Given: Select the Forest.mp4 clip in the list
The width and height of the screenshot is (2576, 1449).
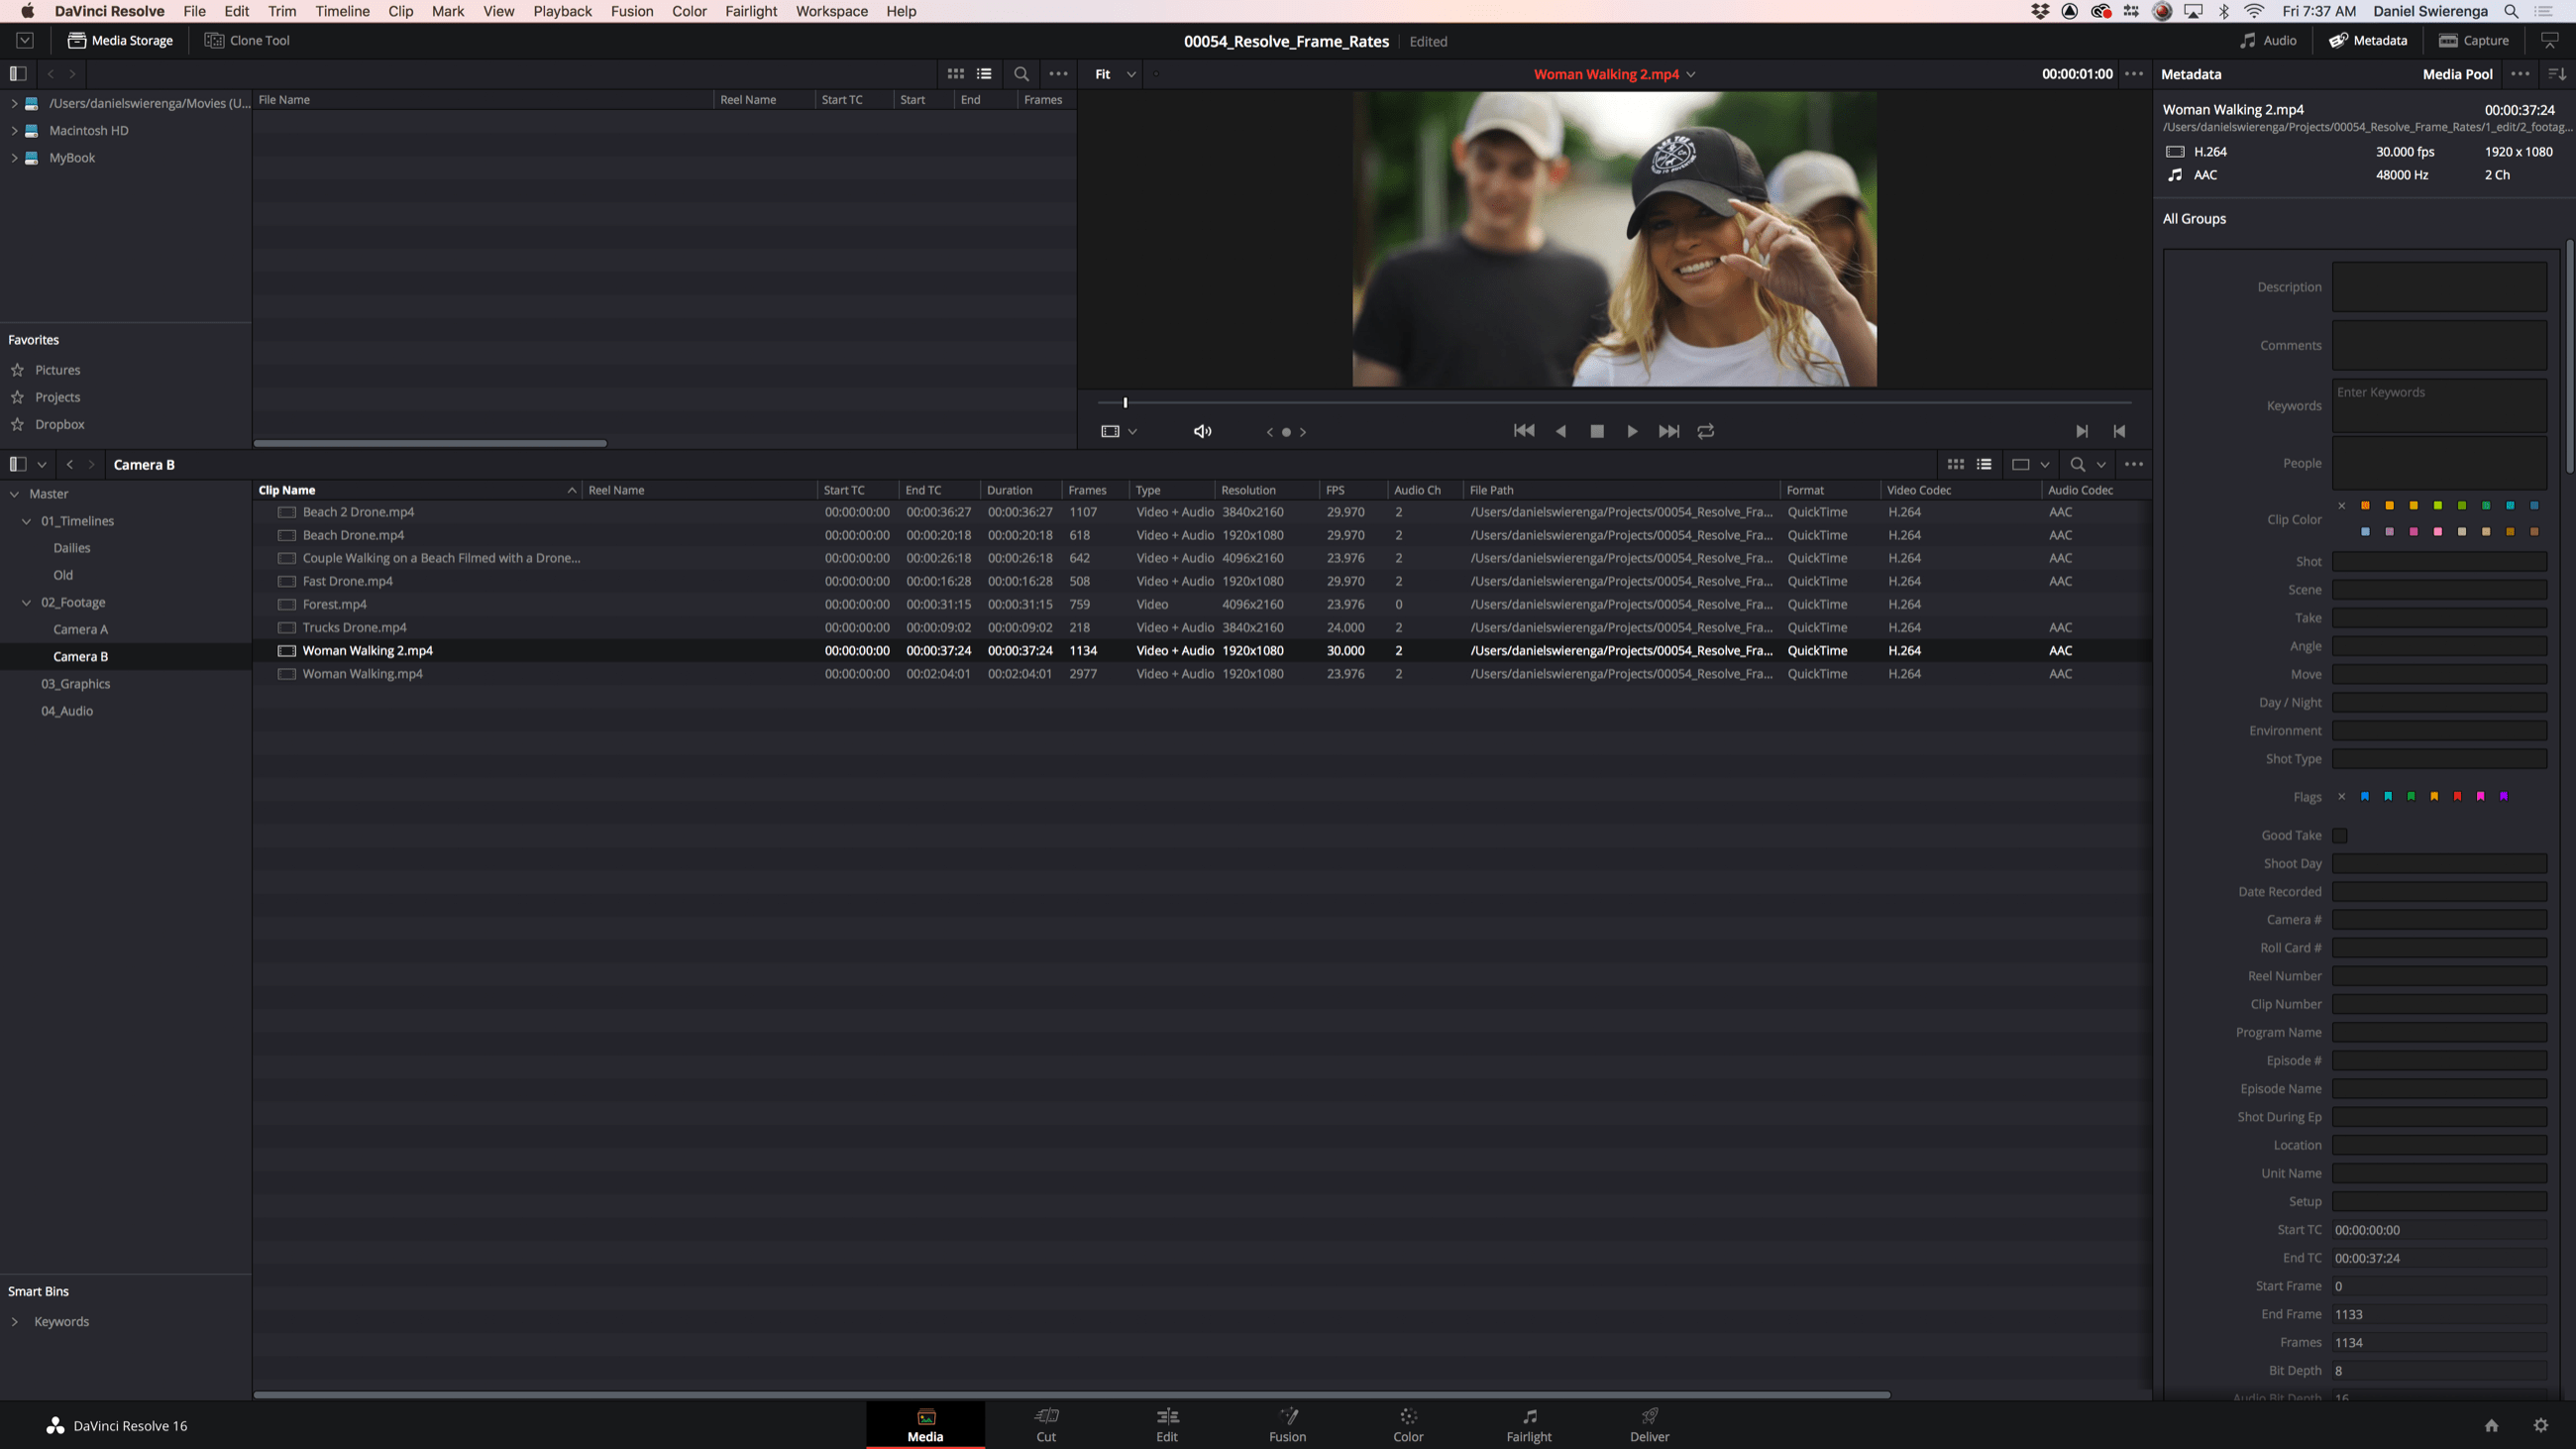Looking at the screenshot, I should tap(335, 604).
